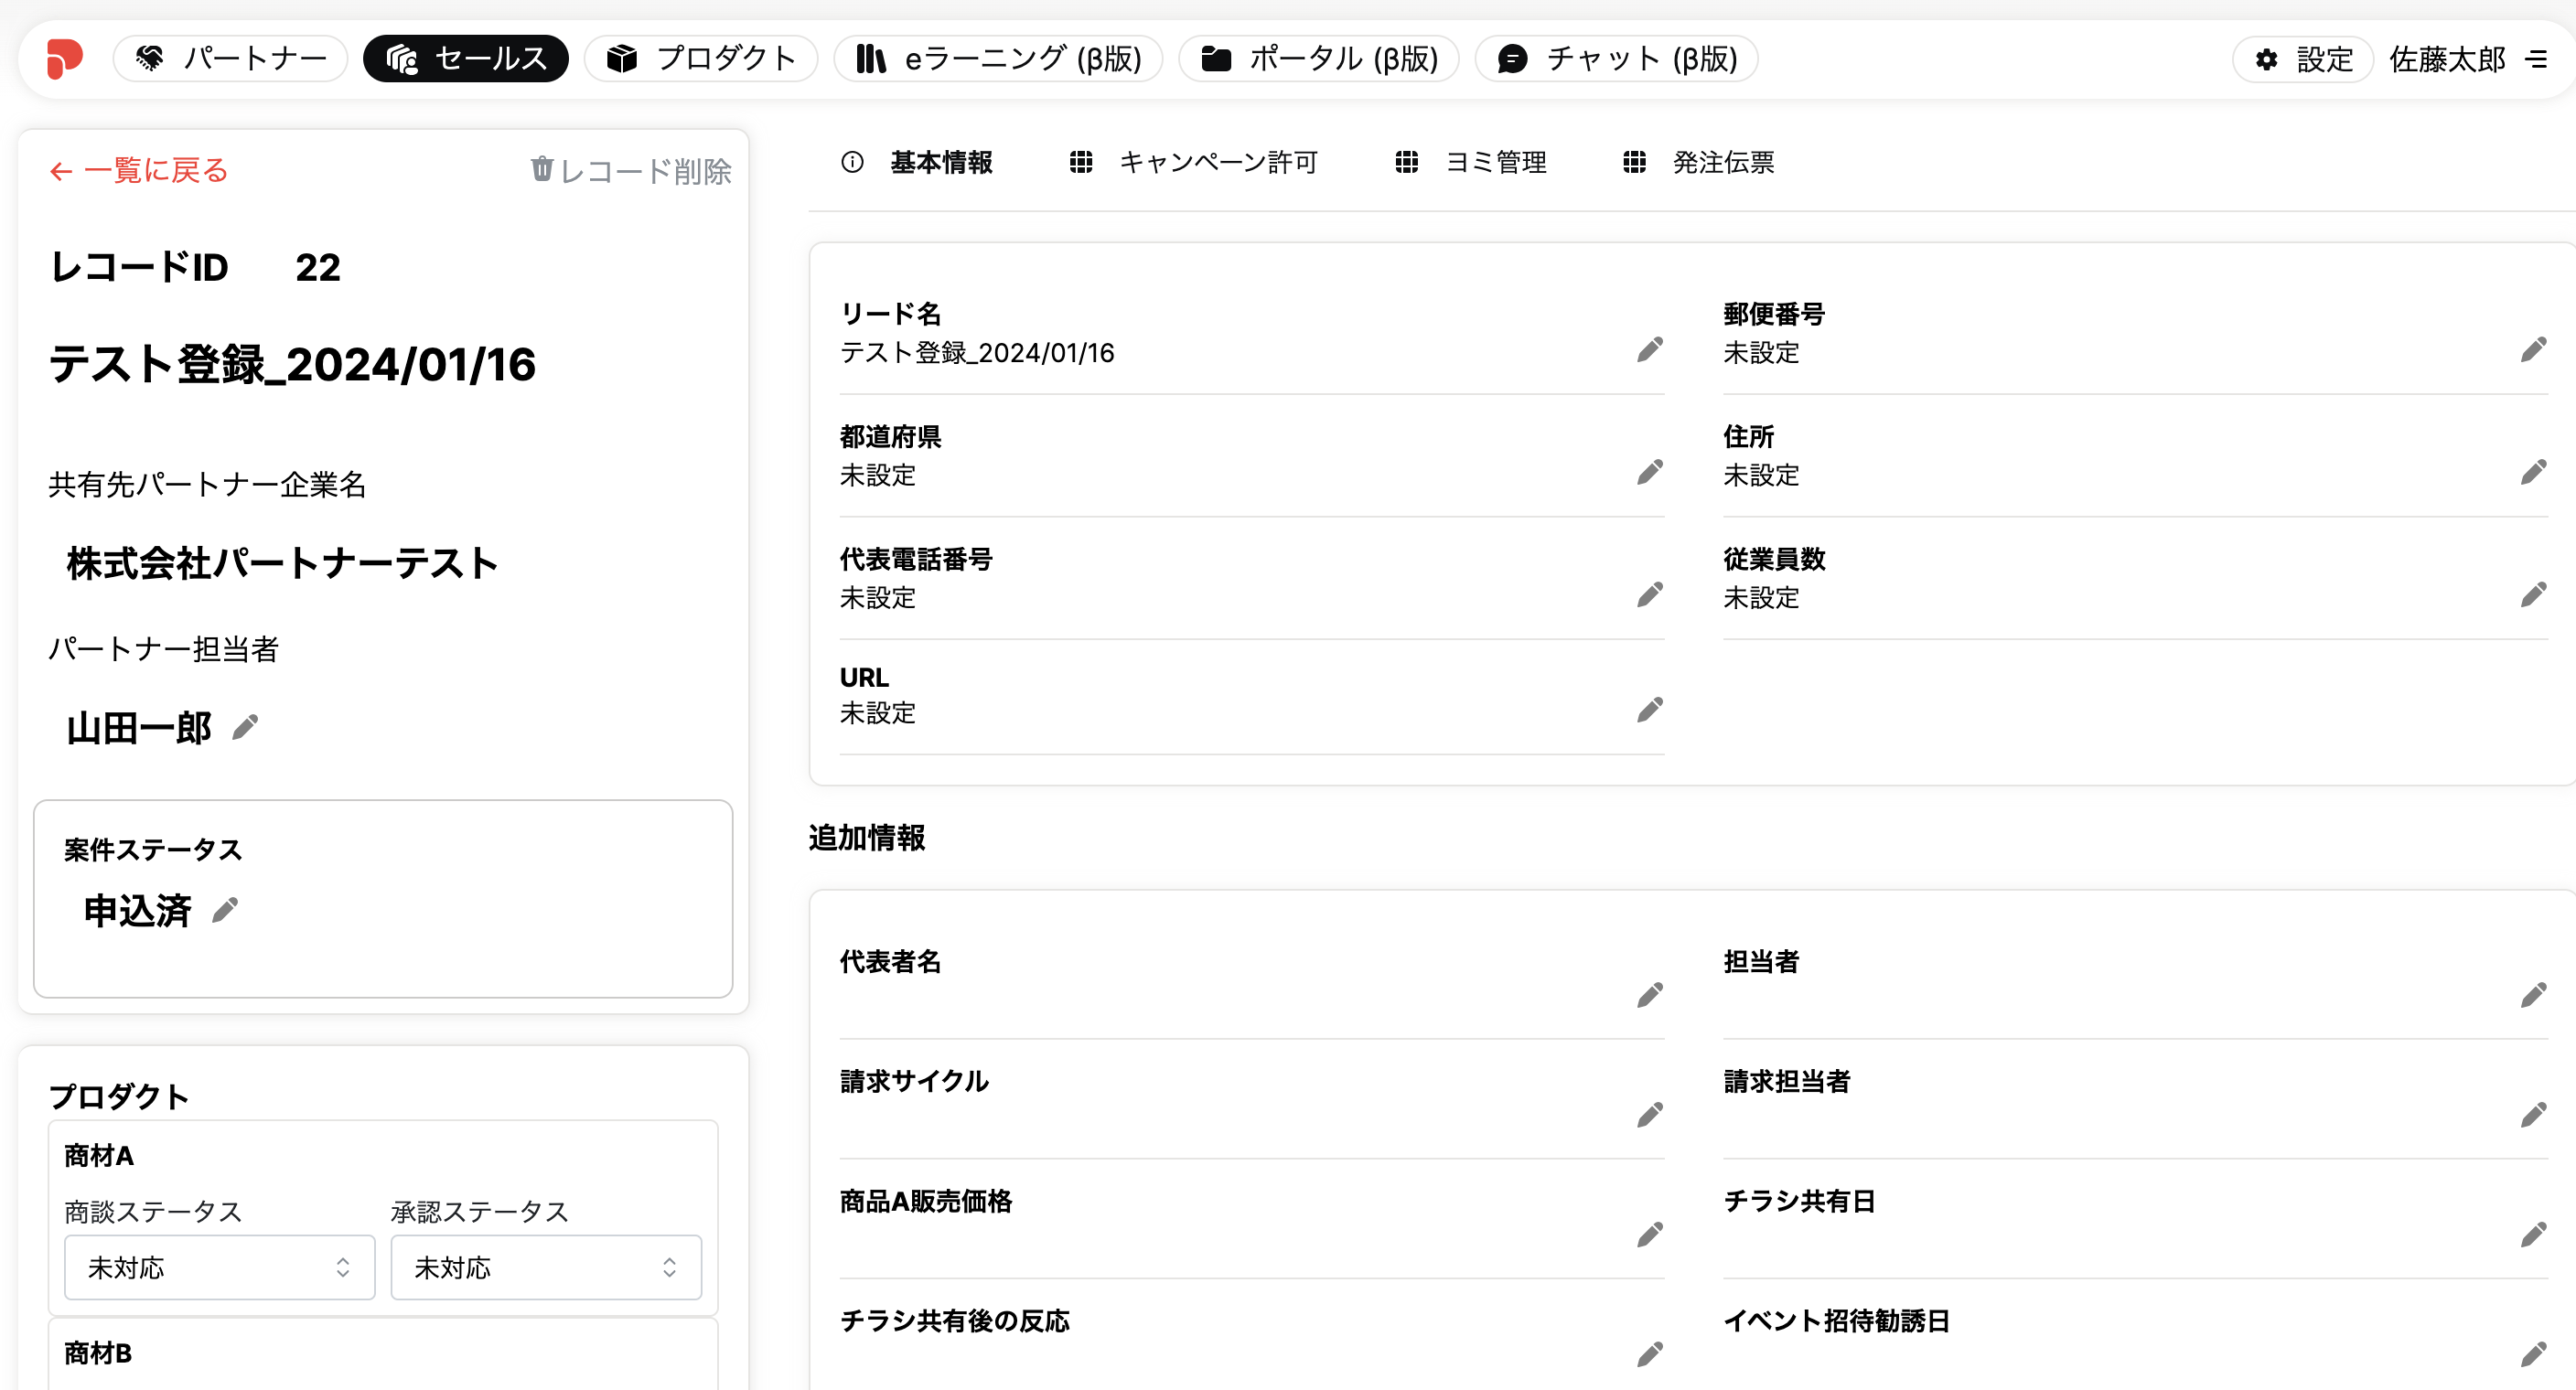Screen dimensions: 2576x1390
Task: Click the 佐藤太郎 user name
Action: [x=2447, y=60]
